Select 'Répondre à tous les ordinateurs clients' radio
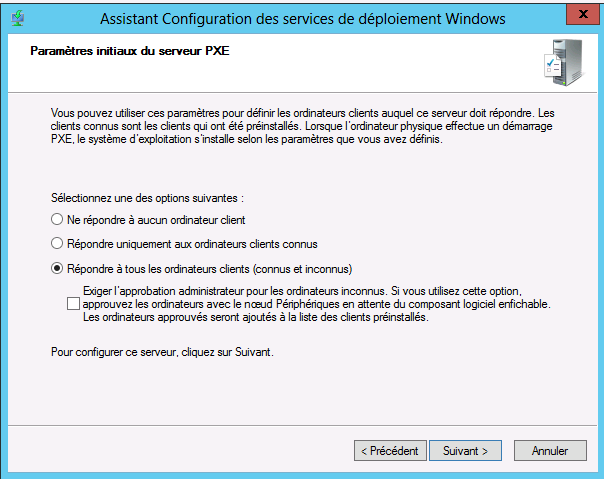The height and width of the screenshot is (479, 604). click(x=57, y=269)
